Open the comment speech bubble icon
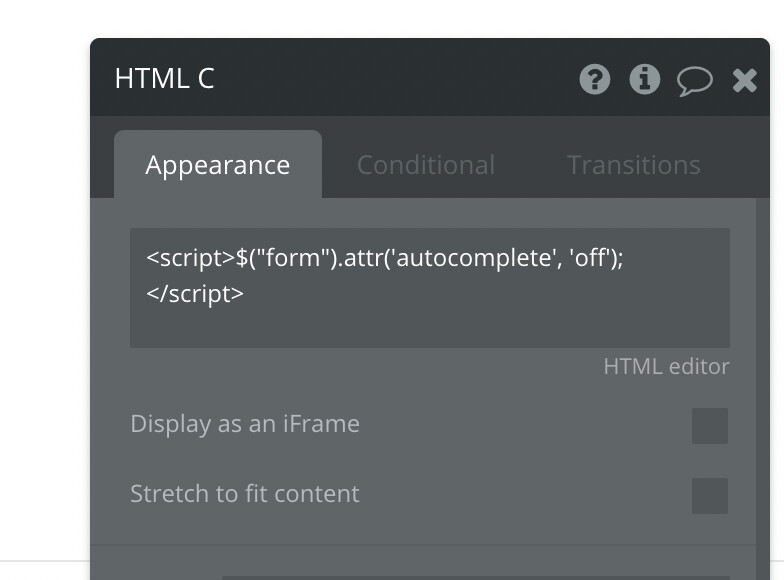This screenshot has height=580, width=784. (x=695, y=80)
